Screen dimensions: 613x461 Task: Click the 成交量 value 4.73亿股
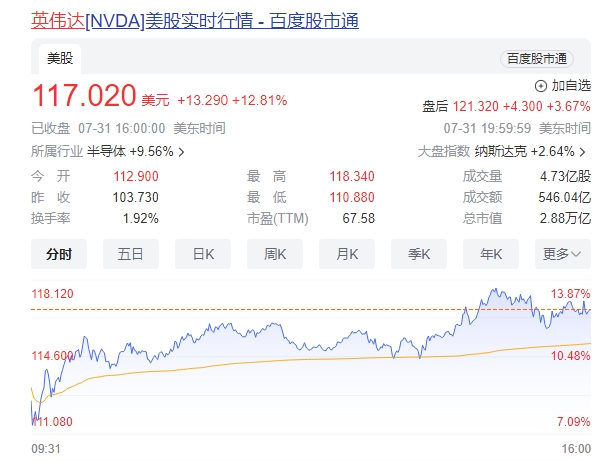565,176
